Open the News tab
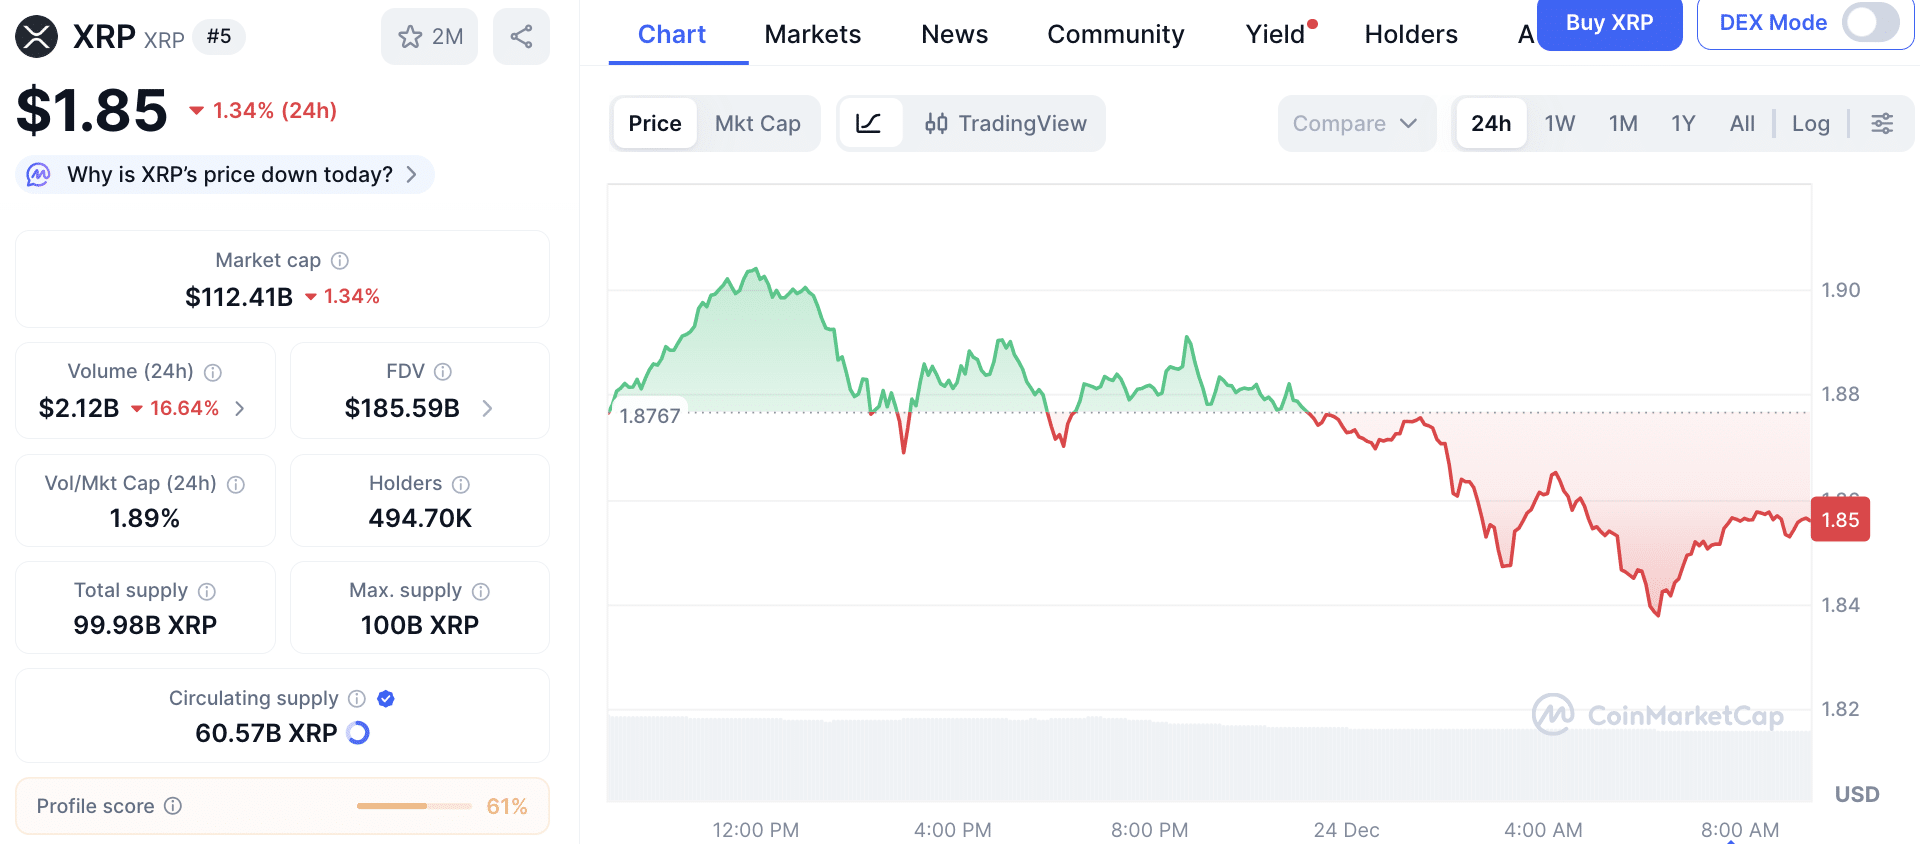This screenshot has width=1920, height=844. coord(954,34)
